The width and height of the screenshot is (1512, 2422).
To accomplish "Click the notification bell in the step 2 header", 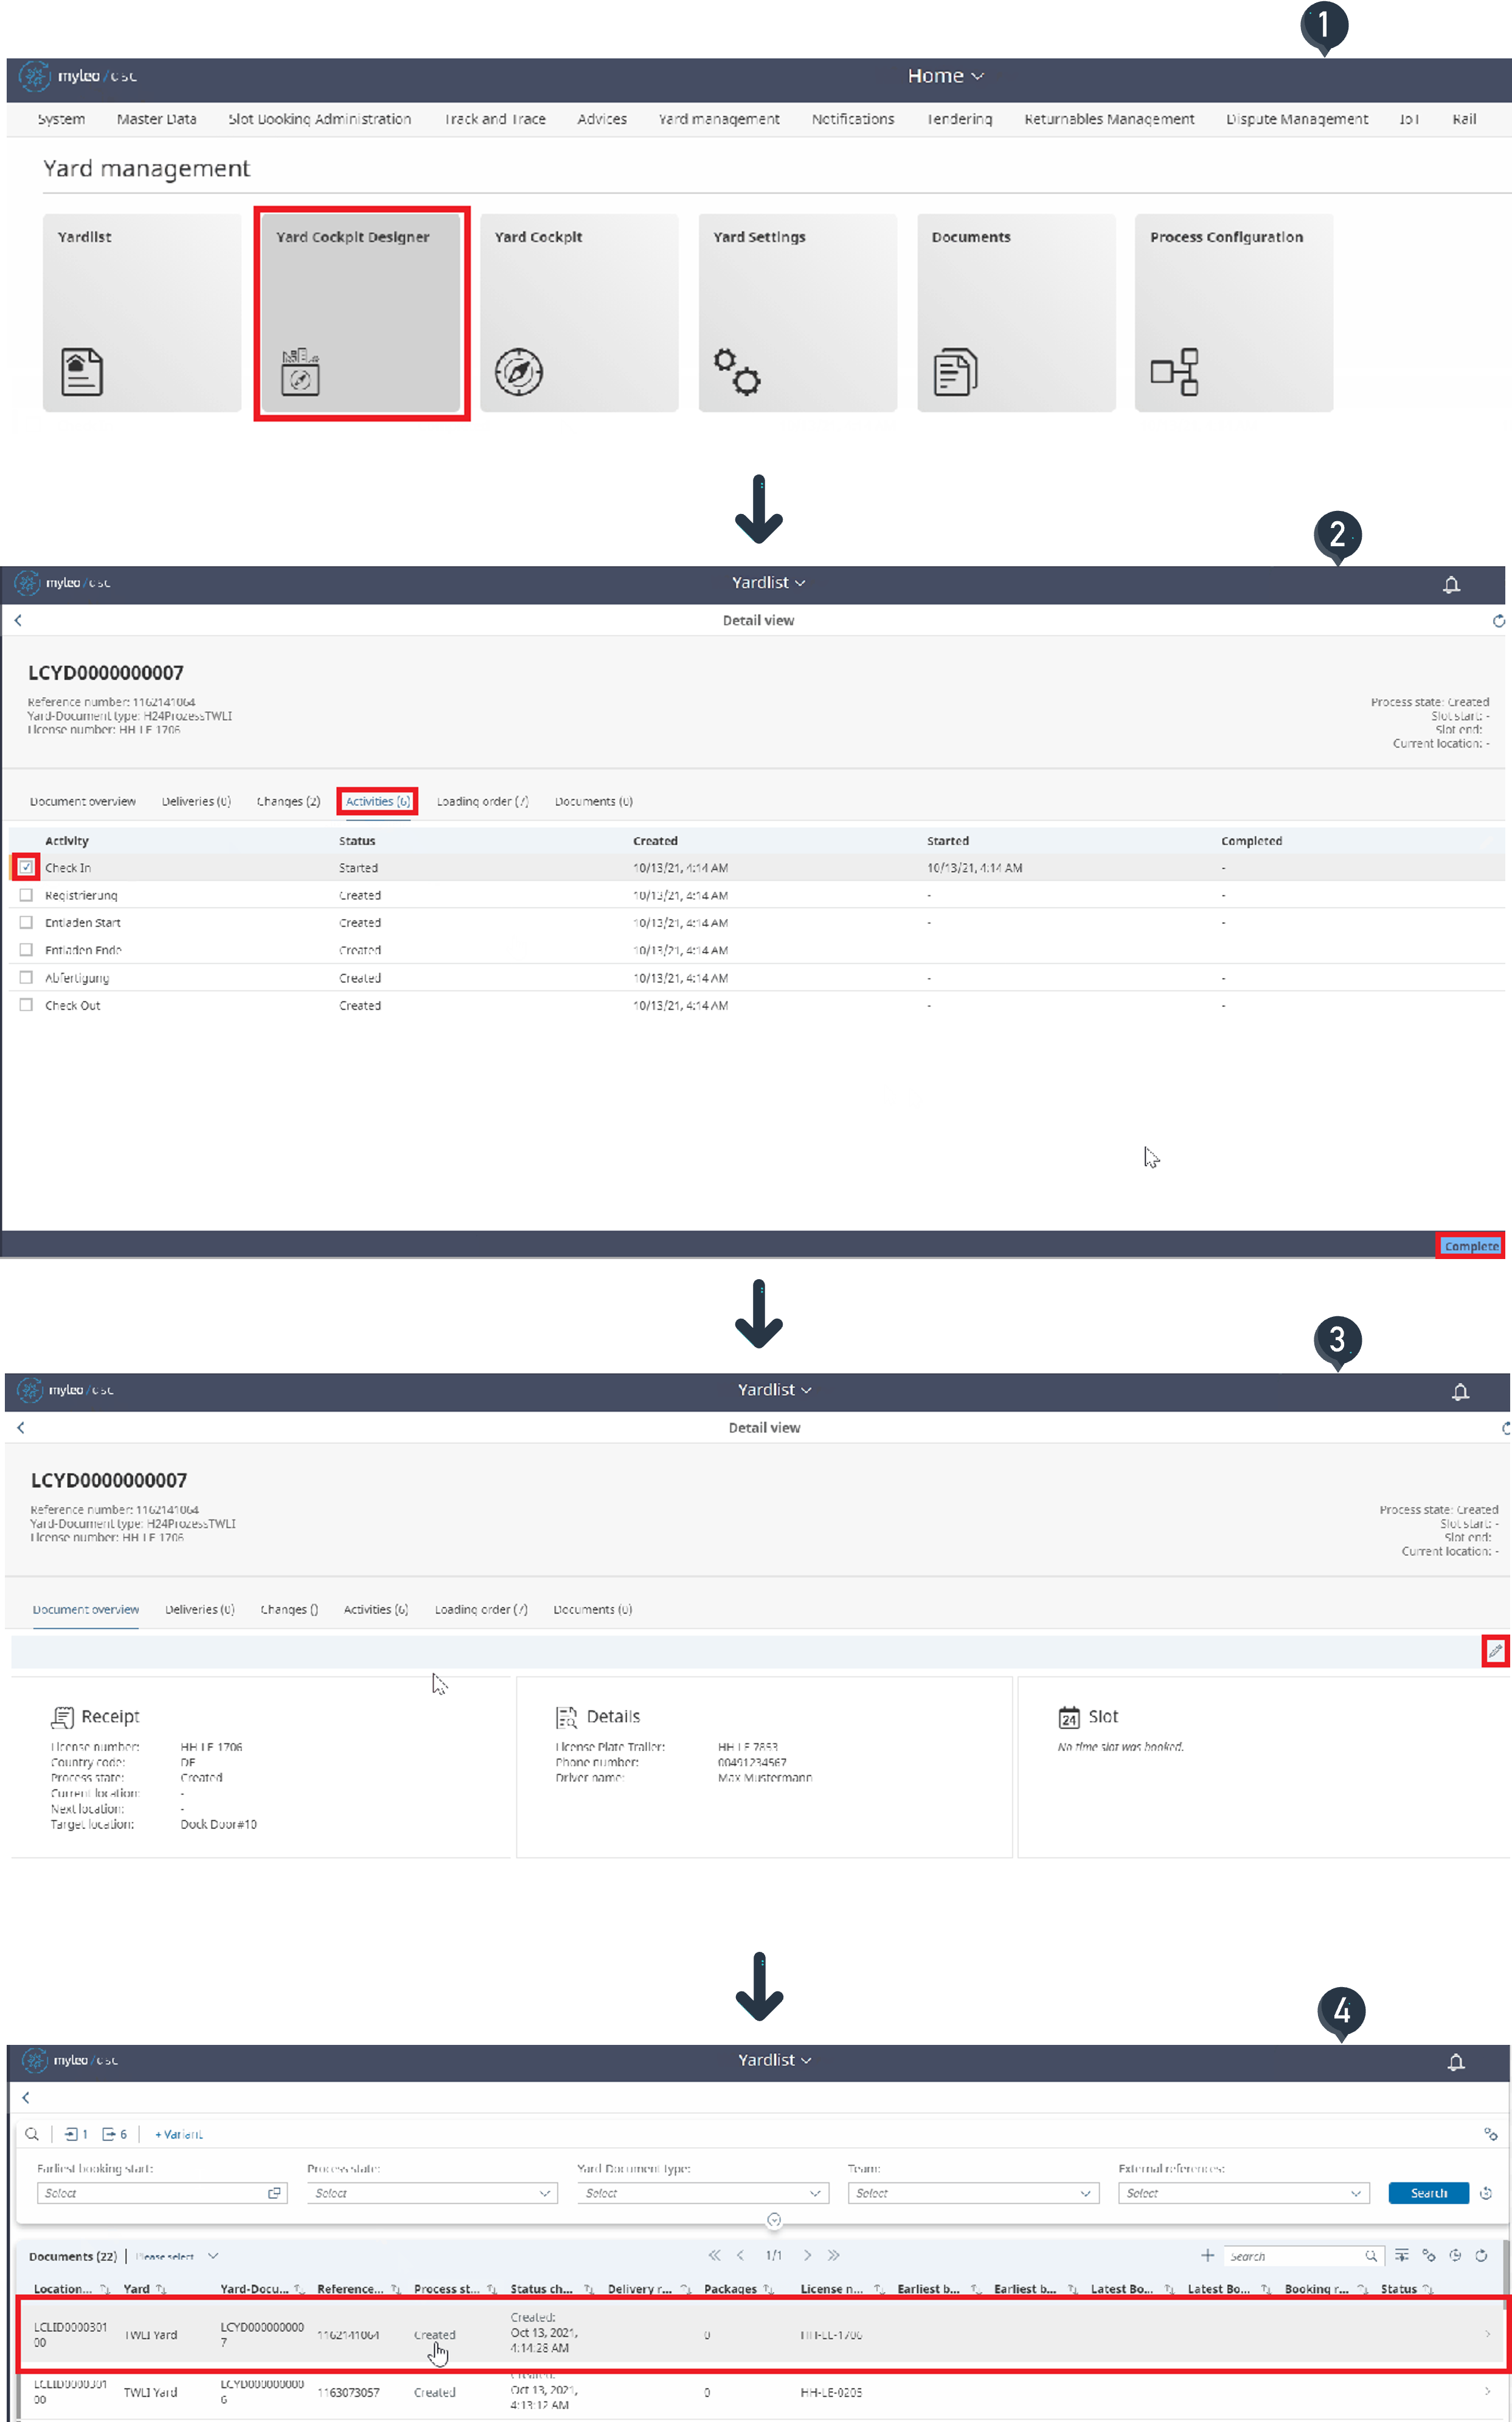I will pos(1451,585).
